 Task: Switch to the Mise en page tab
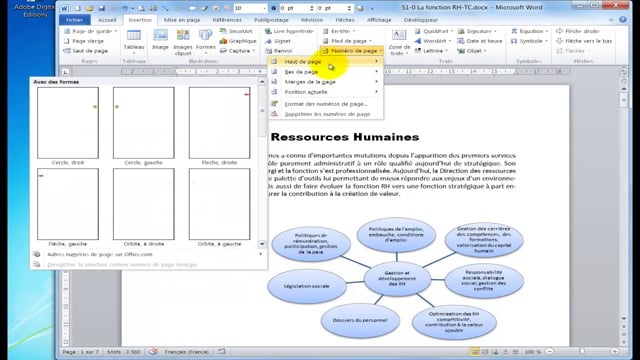point(182,20)
